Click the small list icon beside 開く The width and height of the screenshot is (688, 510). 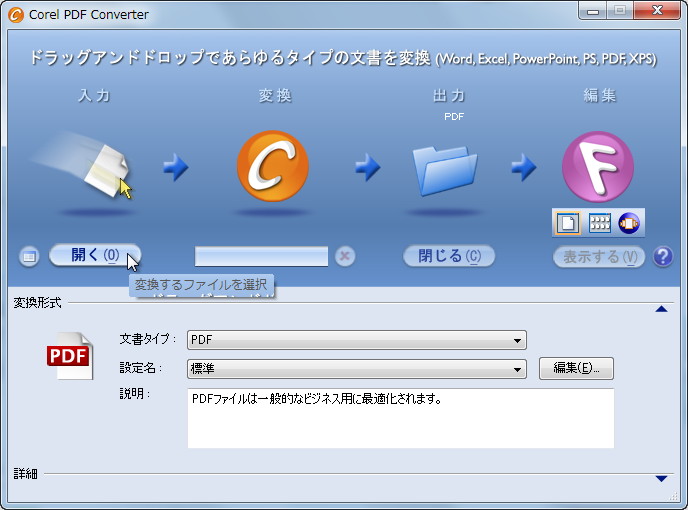29,256
